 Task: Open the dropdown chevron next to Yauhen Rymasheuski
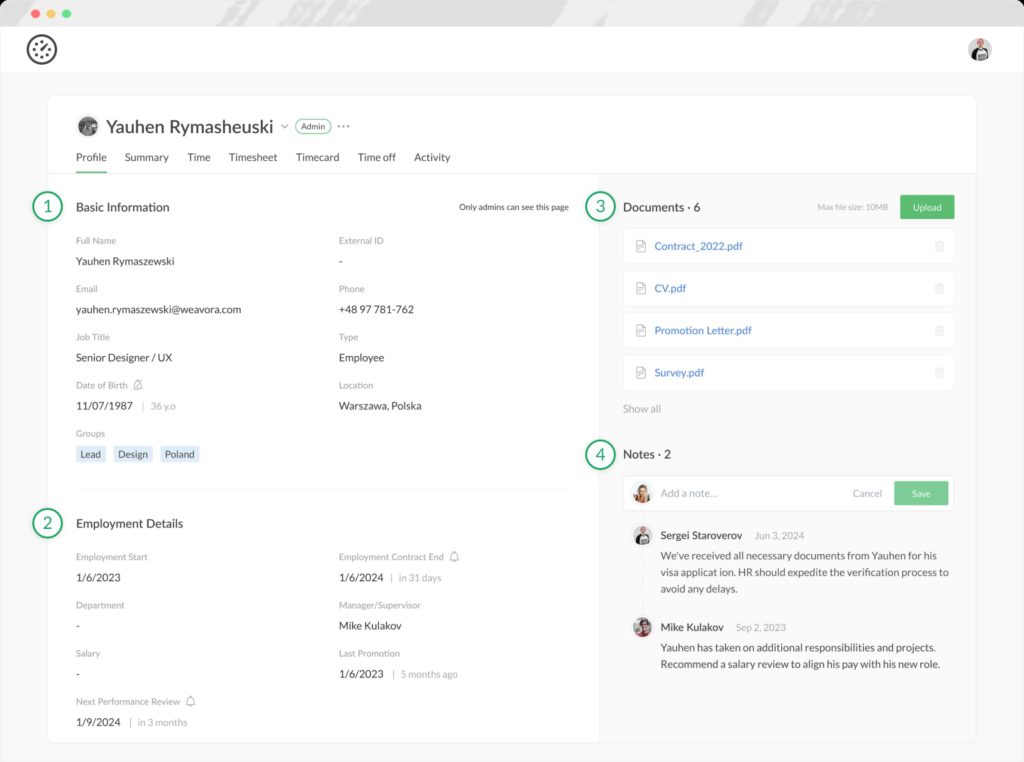point(285,126)
